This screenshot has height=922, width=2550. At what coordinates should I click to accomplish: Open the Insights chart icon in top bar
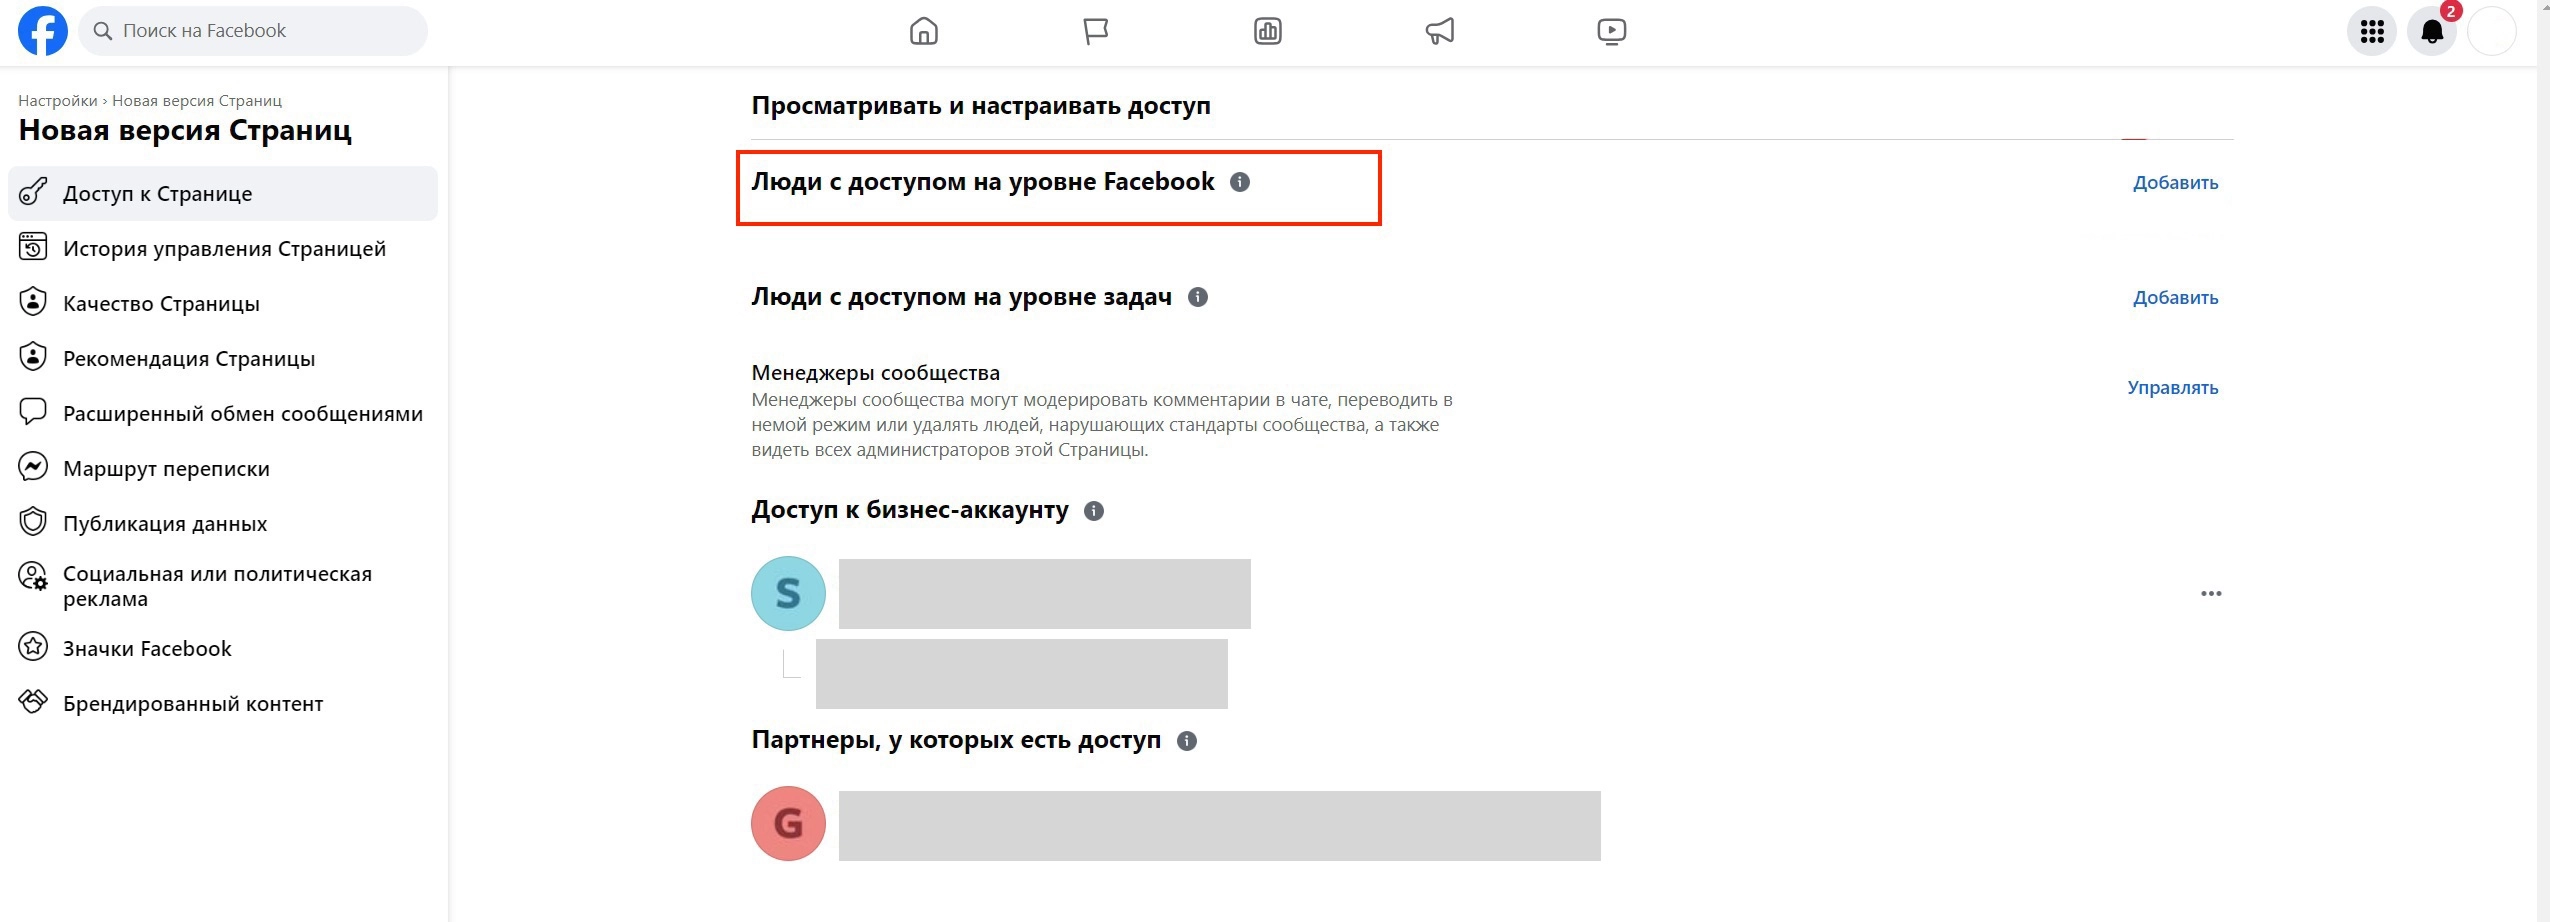click(x=1268, y=32)
